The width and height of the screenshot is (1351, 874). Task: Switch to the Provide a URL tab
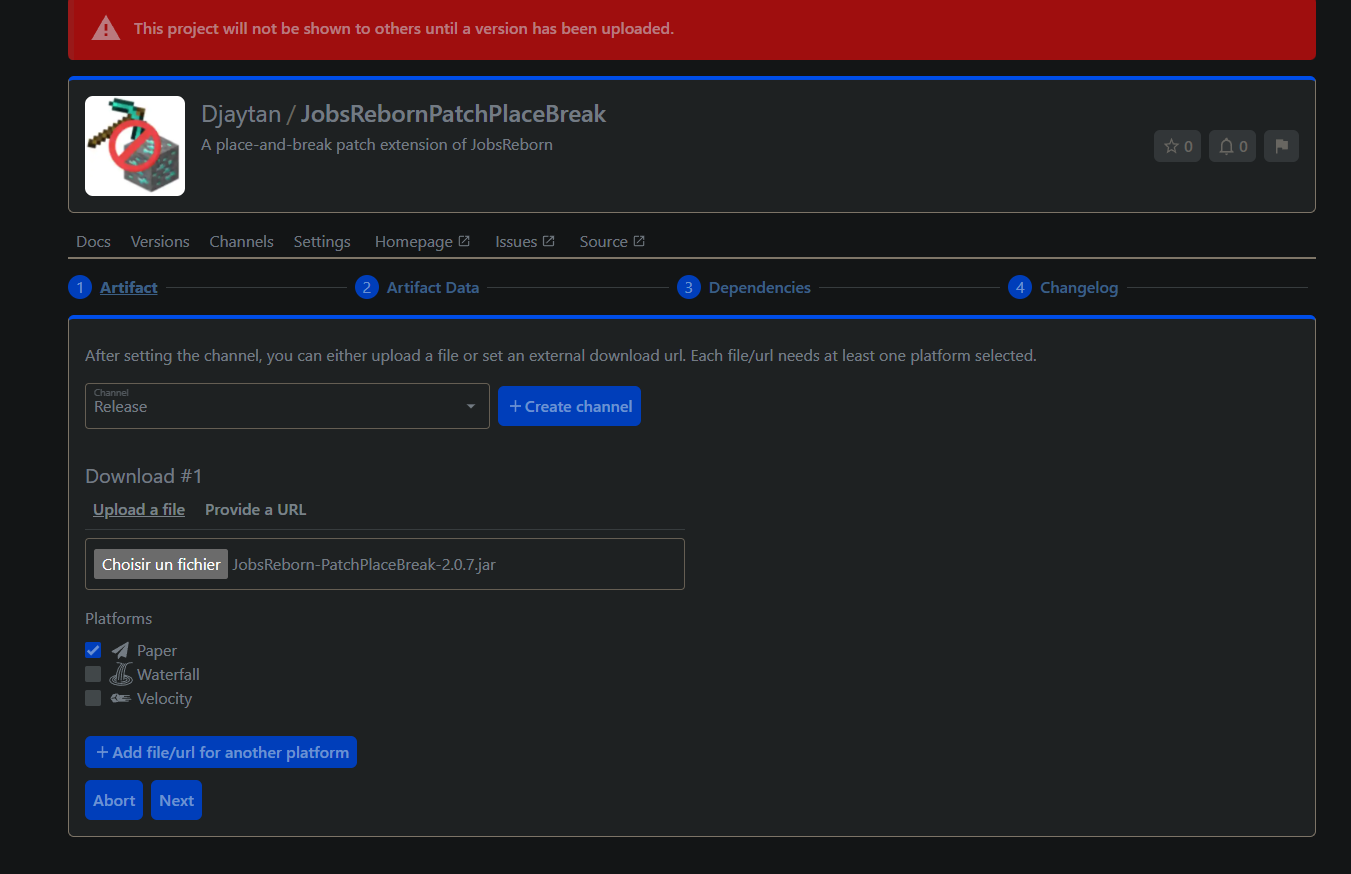click(x=255, y=509)
